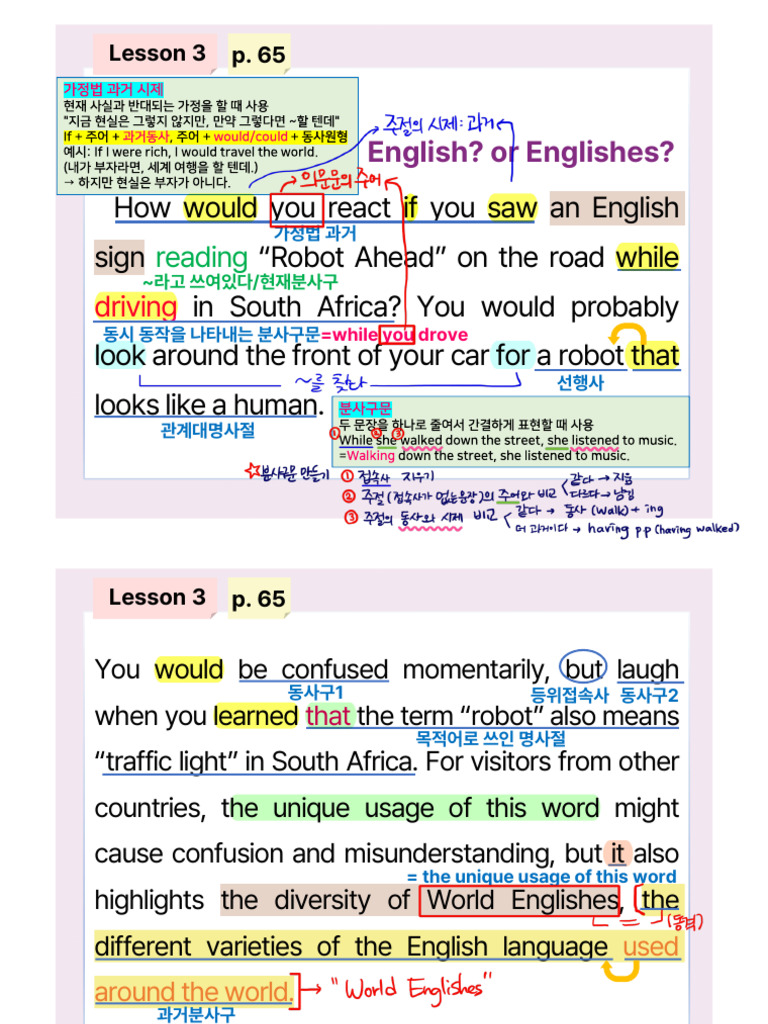
Task: Click the heading "가정법 과거 시제" in the green note
Action: [113, 89]
